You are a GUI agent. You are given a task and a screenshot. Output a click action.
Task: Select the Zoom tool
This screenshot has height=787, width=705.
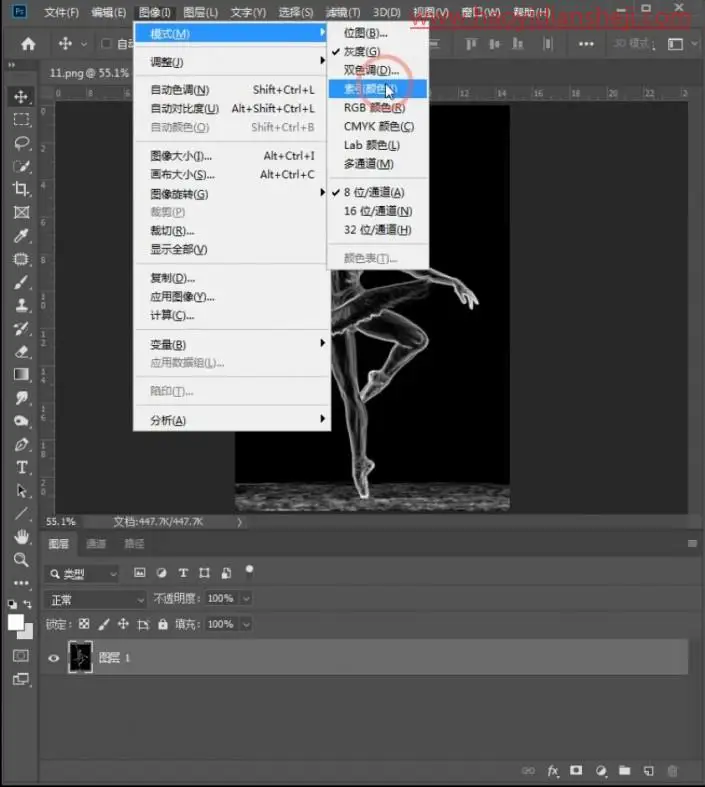(21, 559)
